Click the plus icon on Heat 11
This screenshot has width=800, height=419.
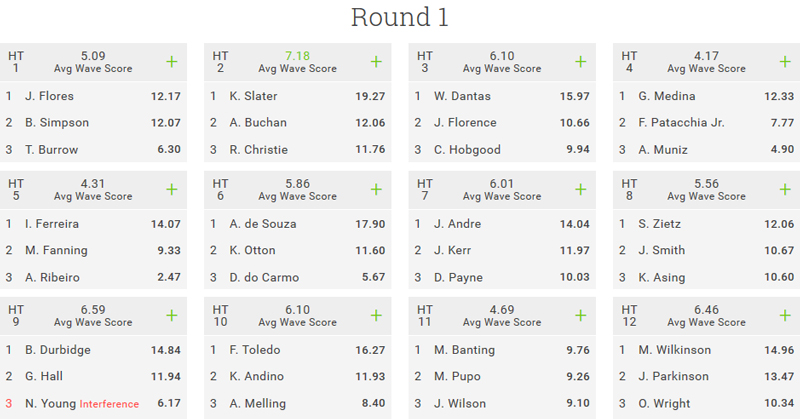tap(580, 316)
